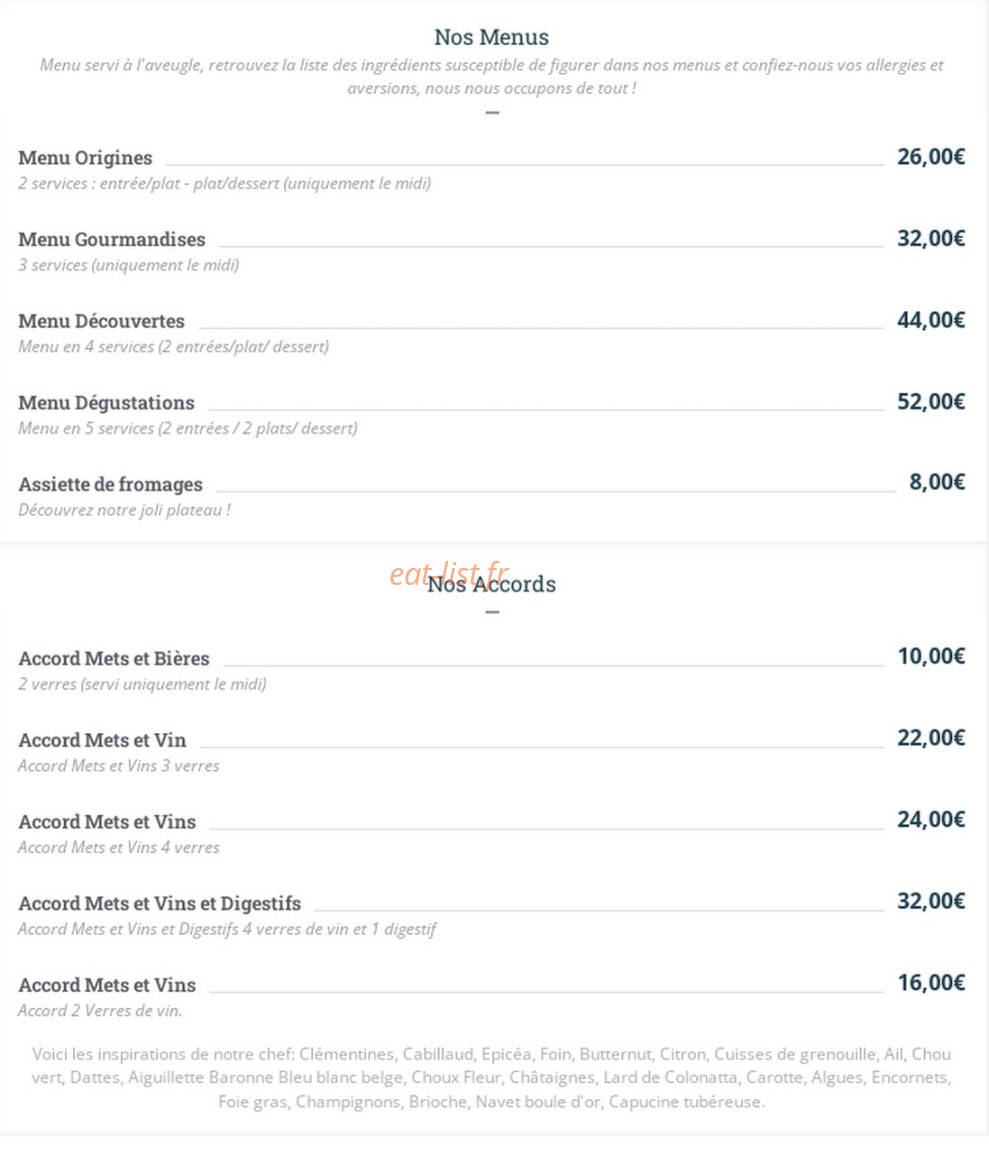Click the eat-list.fr watermark

coord(448,573)
